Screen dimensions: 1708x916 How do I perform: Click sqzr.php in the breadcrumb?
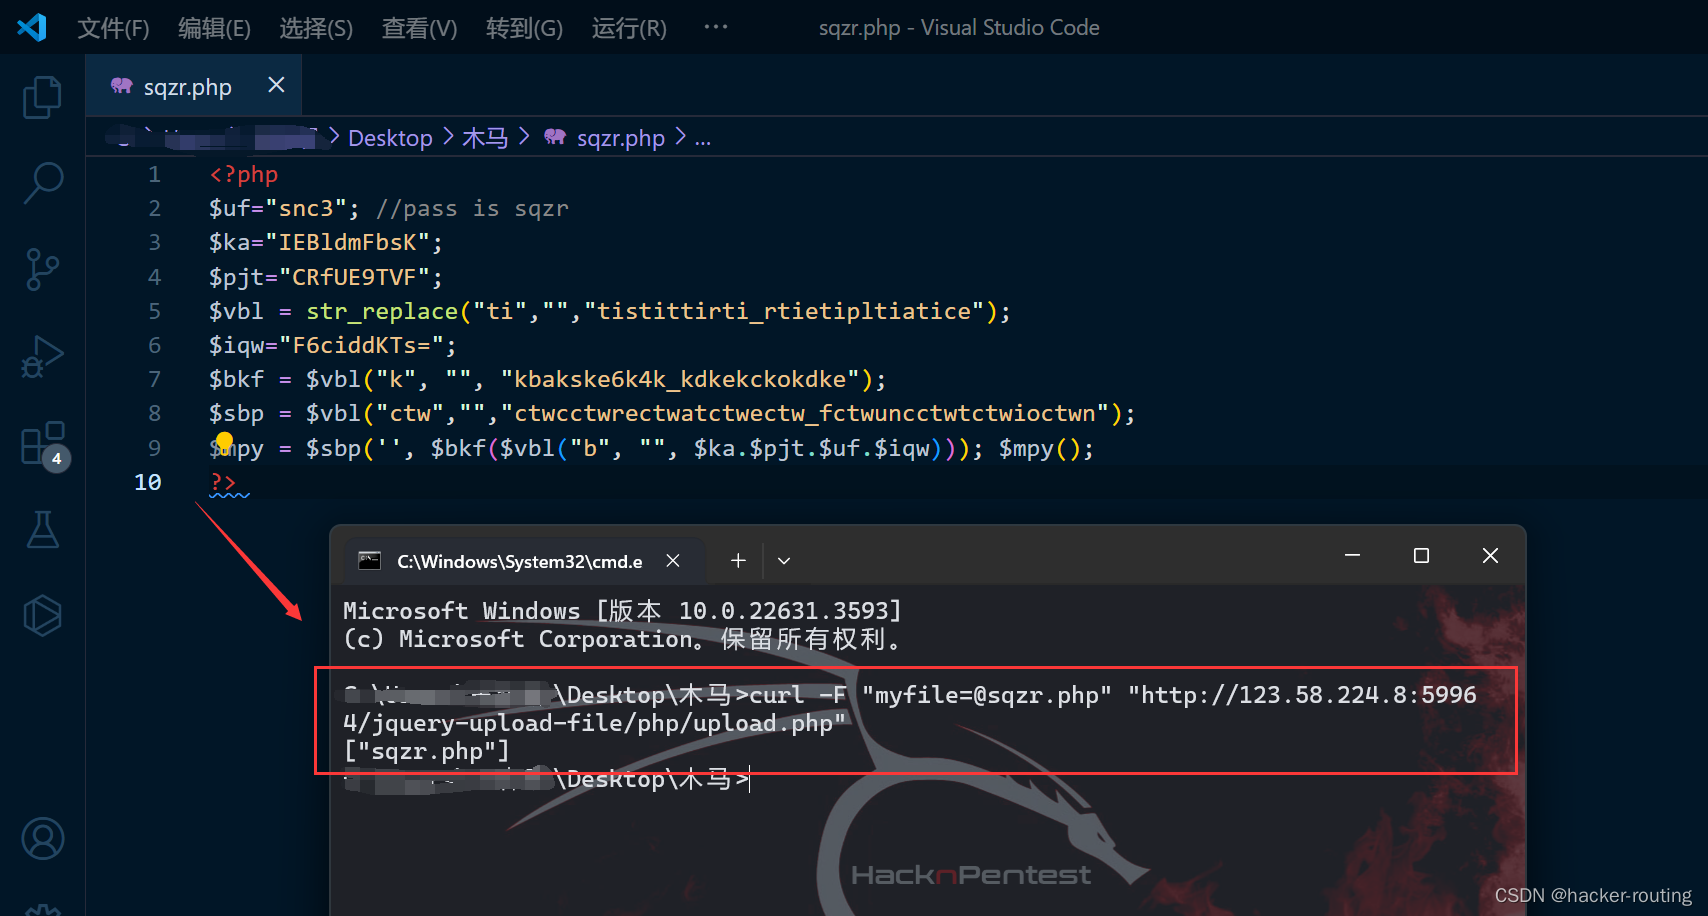(620, 138)
